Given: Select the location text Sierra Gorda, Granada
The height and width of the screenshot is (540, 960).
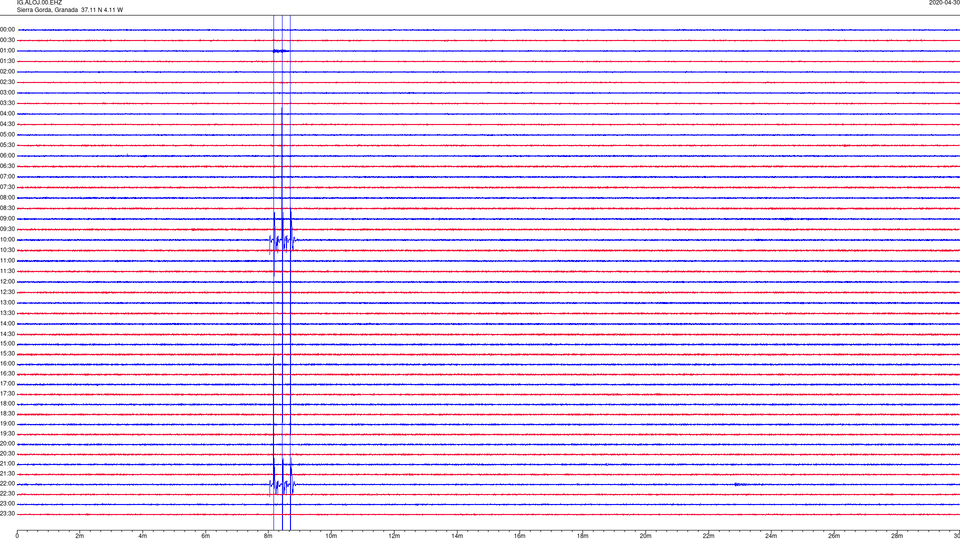Looking at the screenshot, I should [x=47, y=10].
